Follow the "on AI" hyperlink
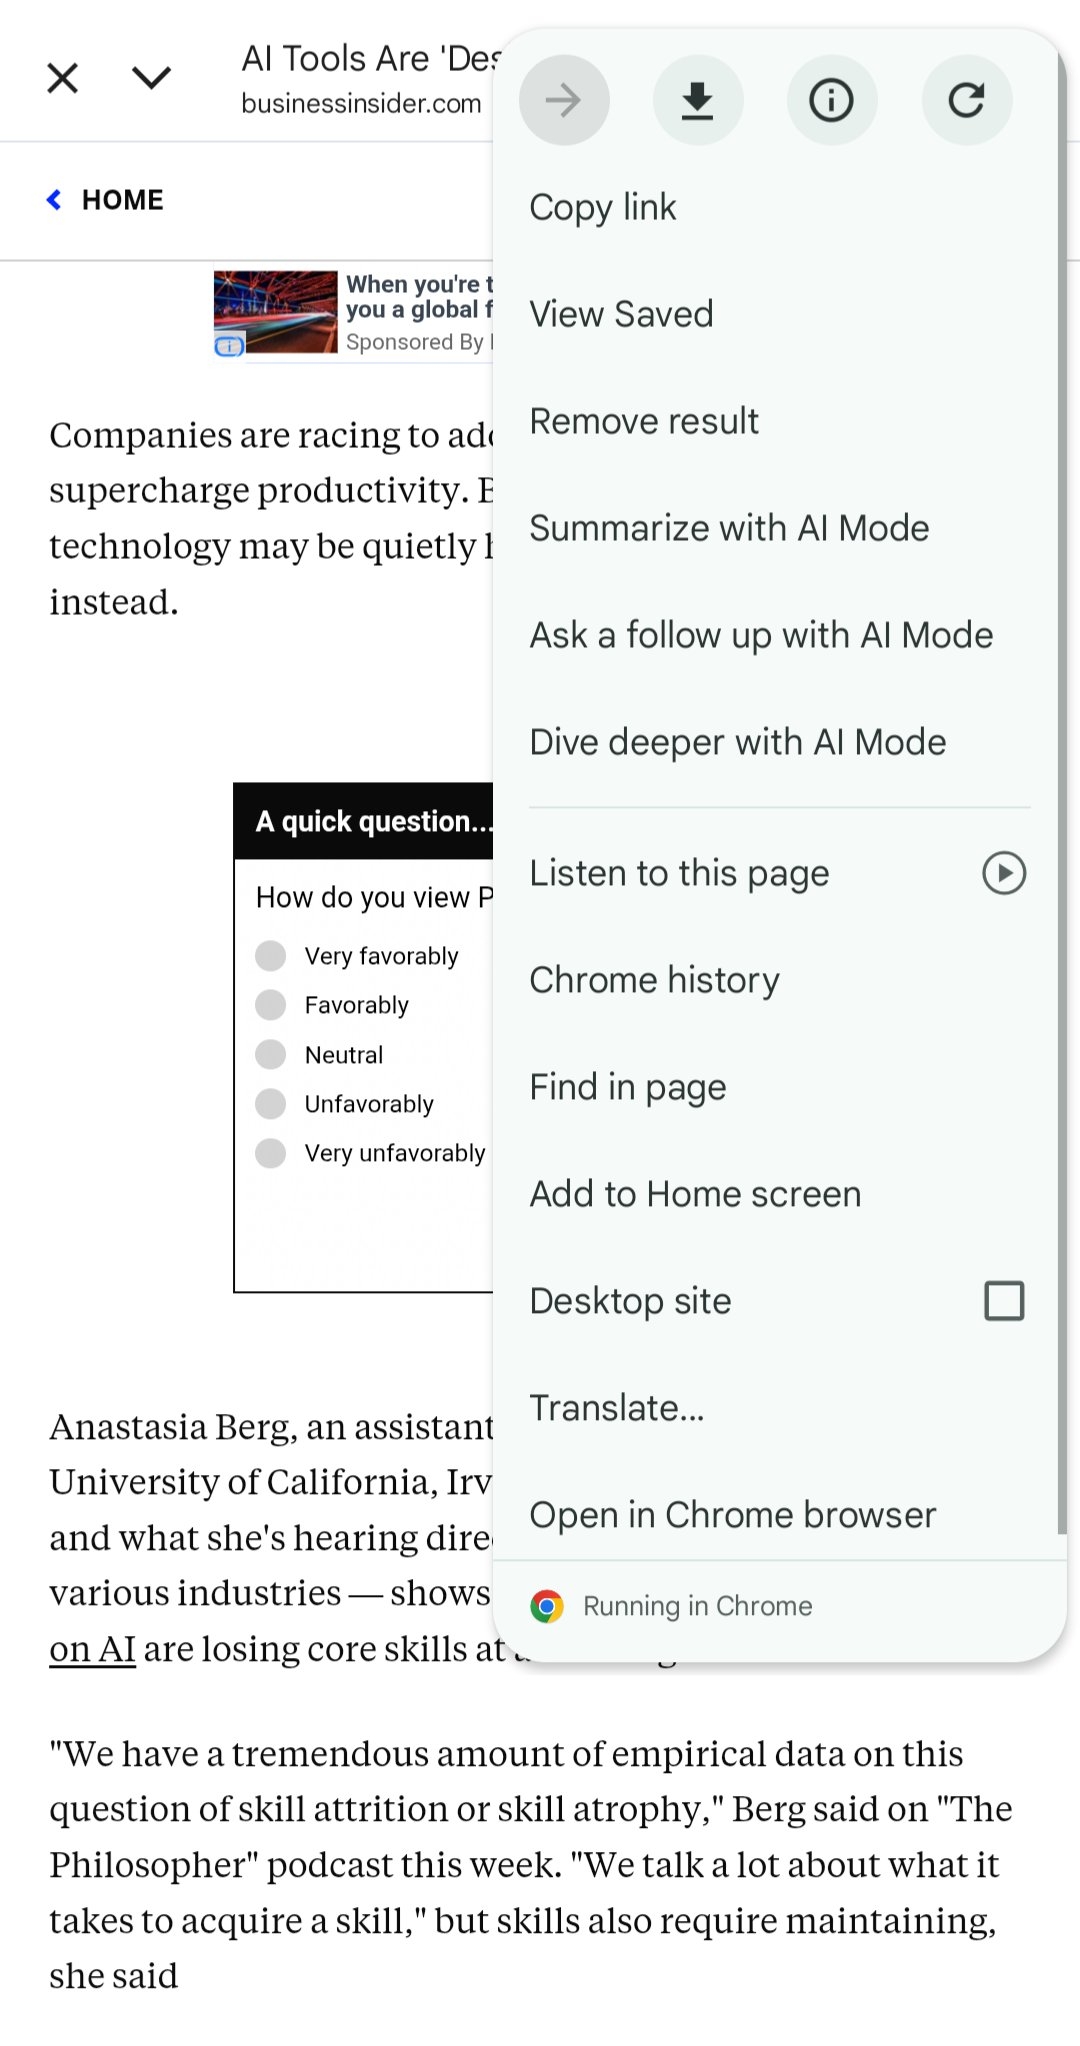The image size is (1080, 2046). [90, 1648]
